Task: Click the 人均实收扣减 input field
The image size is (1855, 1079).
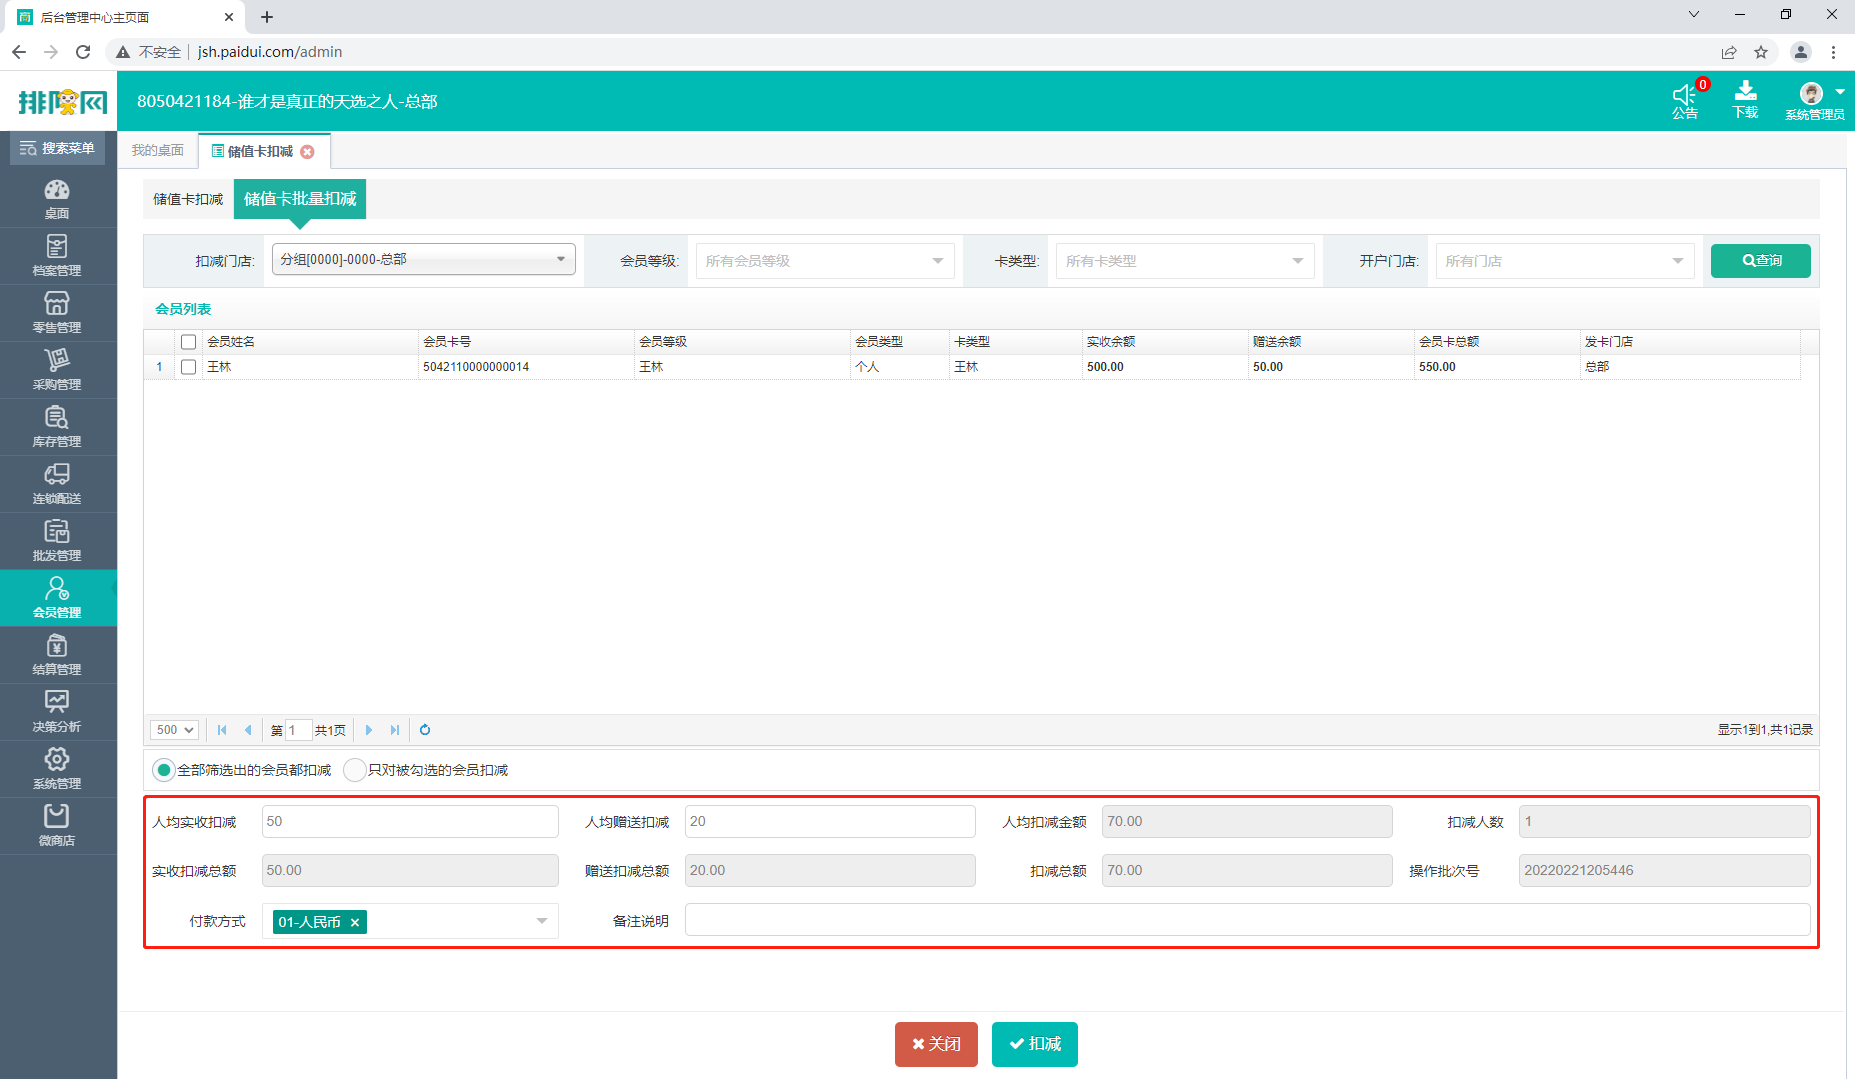Action: click(x=410, y=822)
